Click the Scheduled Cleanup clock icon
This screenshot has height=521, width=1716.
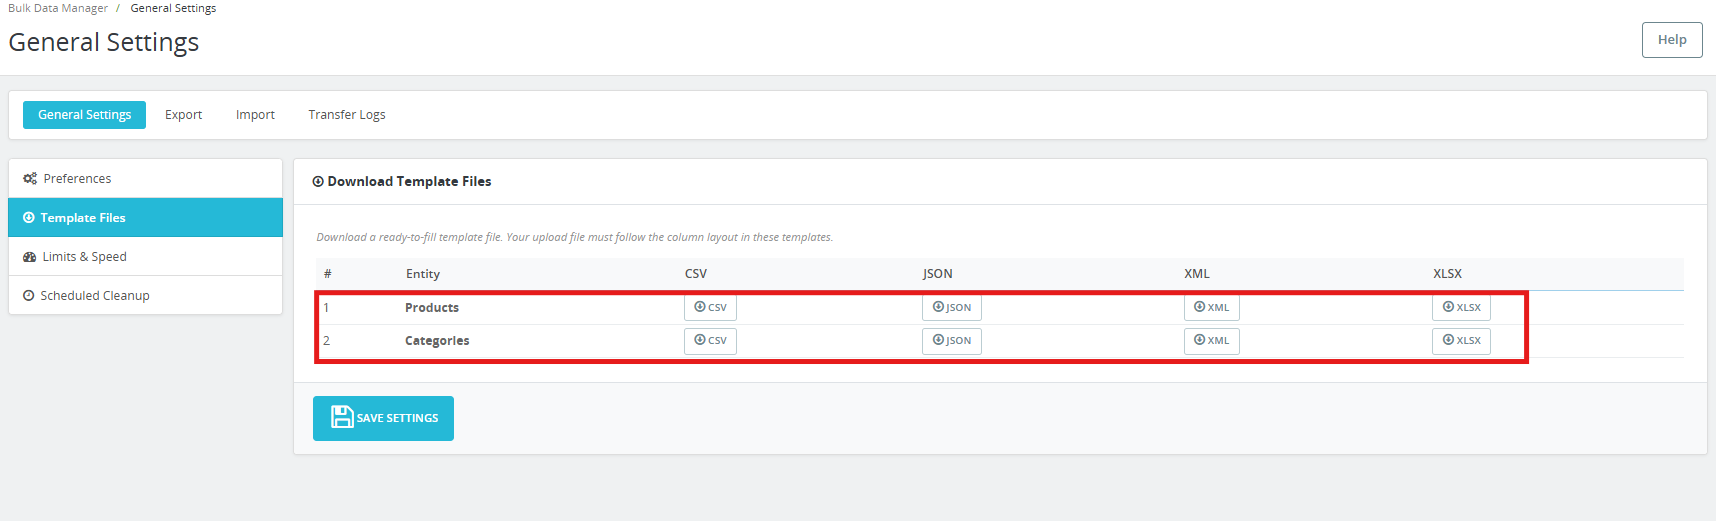(29, 296)
